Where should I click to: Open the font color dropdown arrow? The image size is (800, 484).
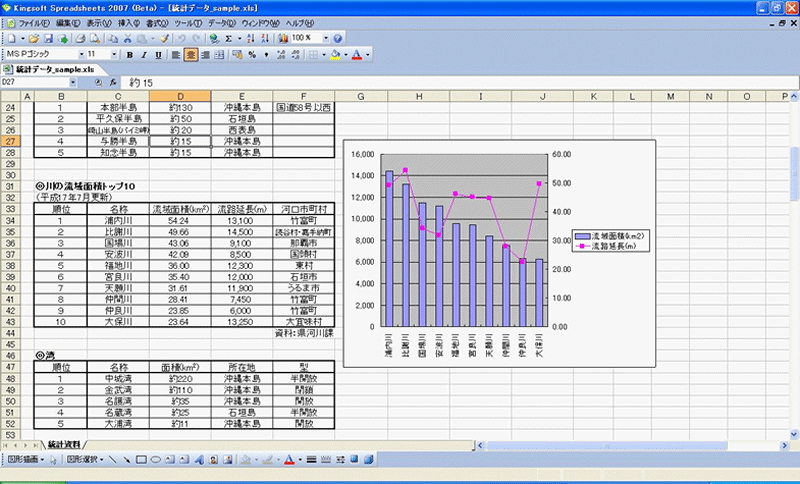click(x=367, y=55)
